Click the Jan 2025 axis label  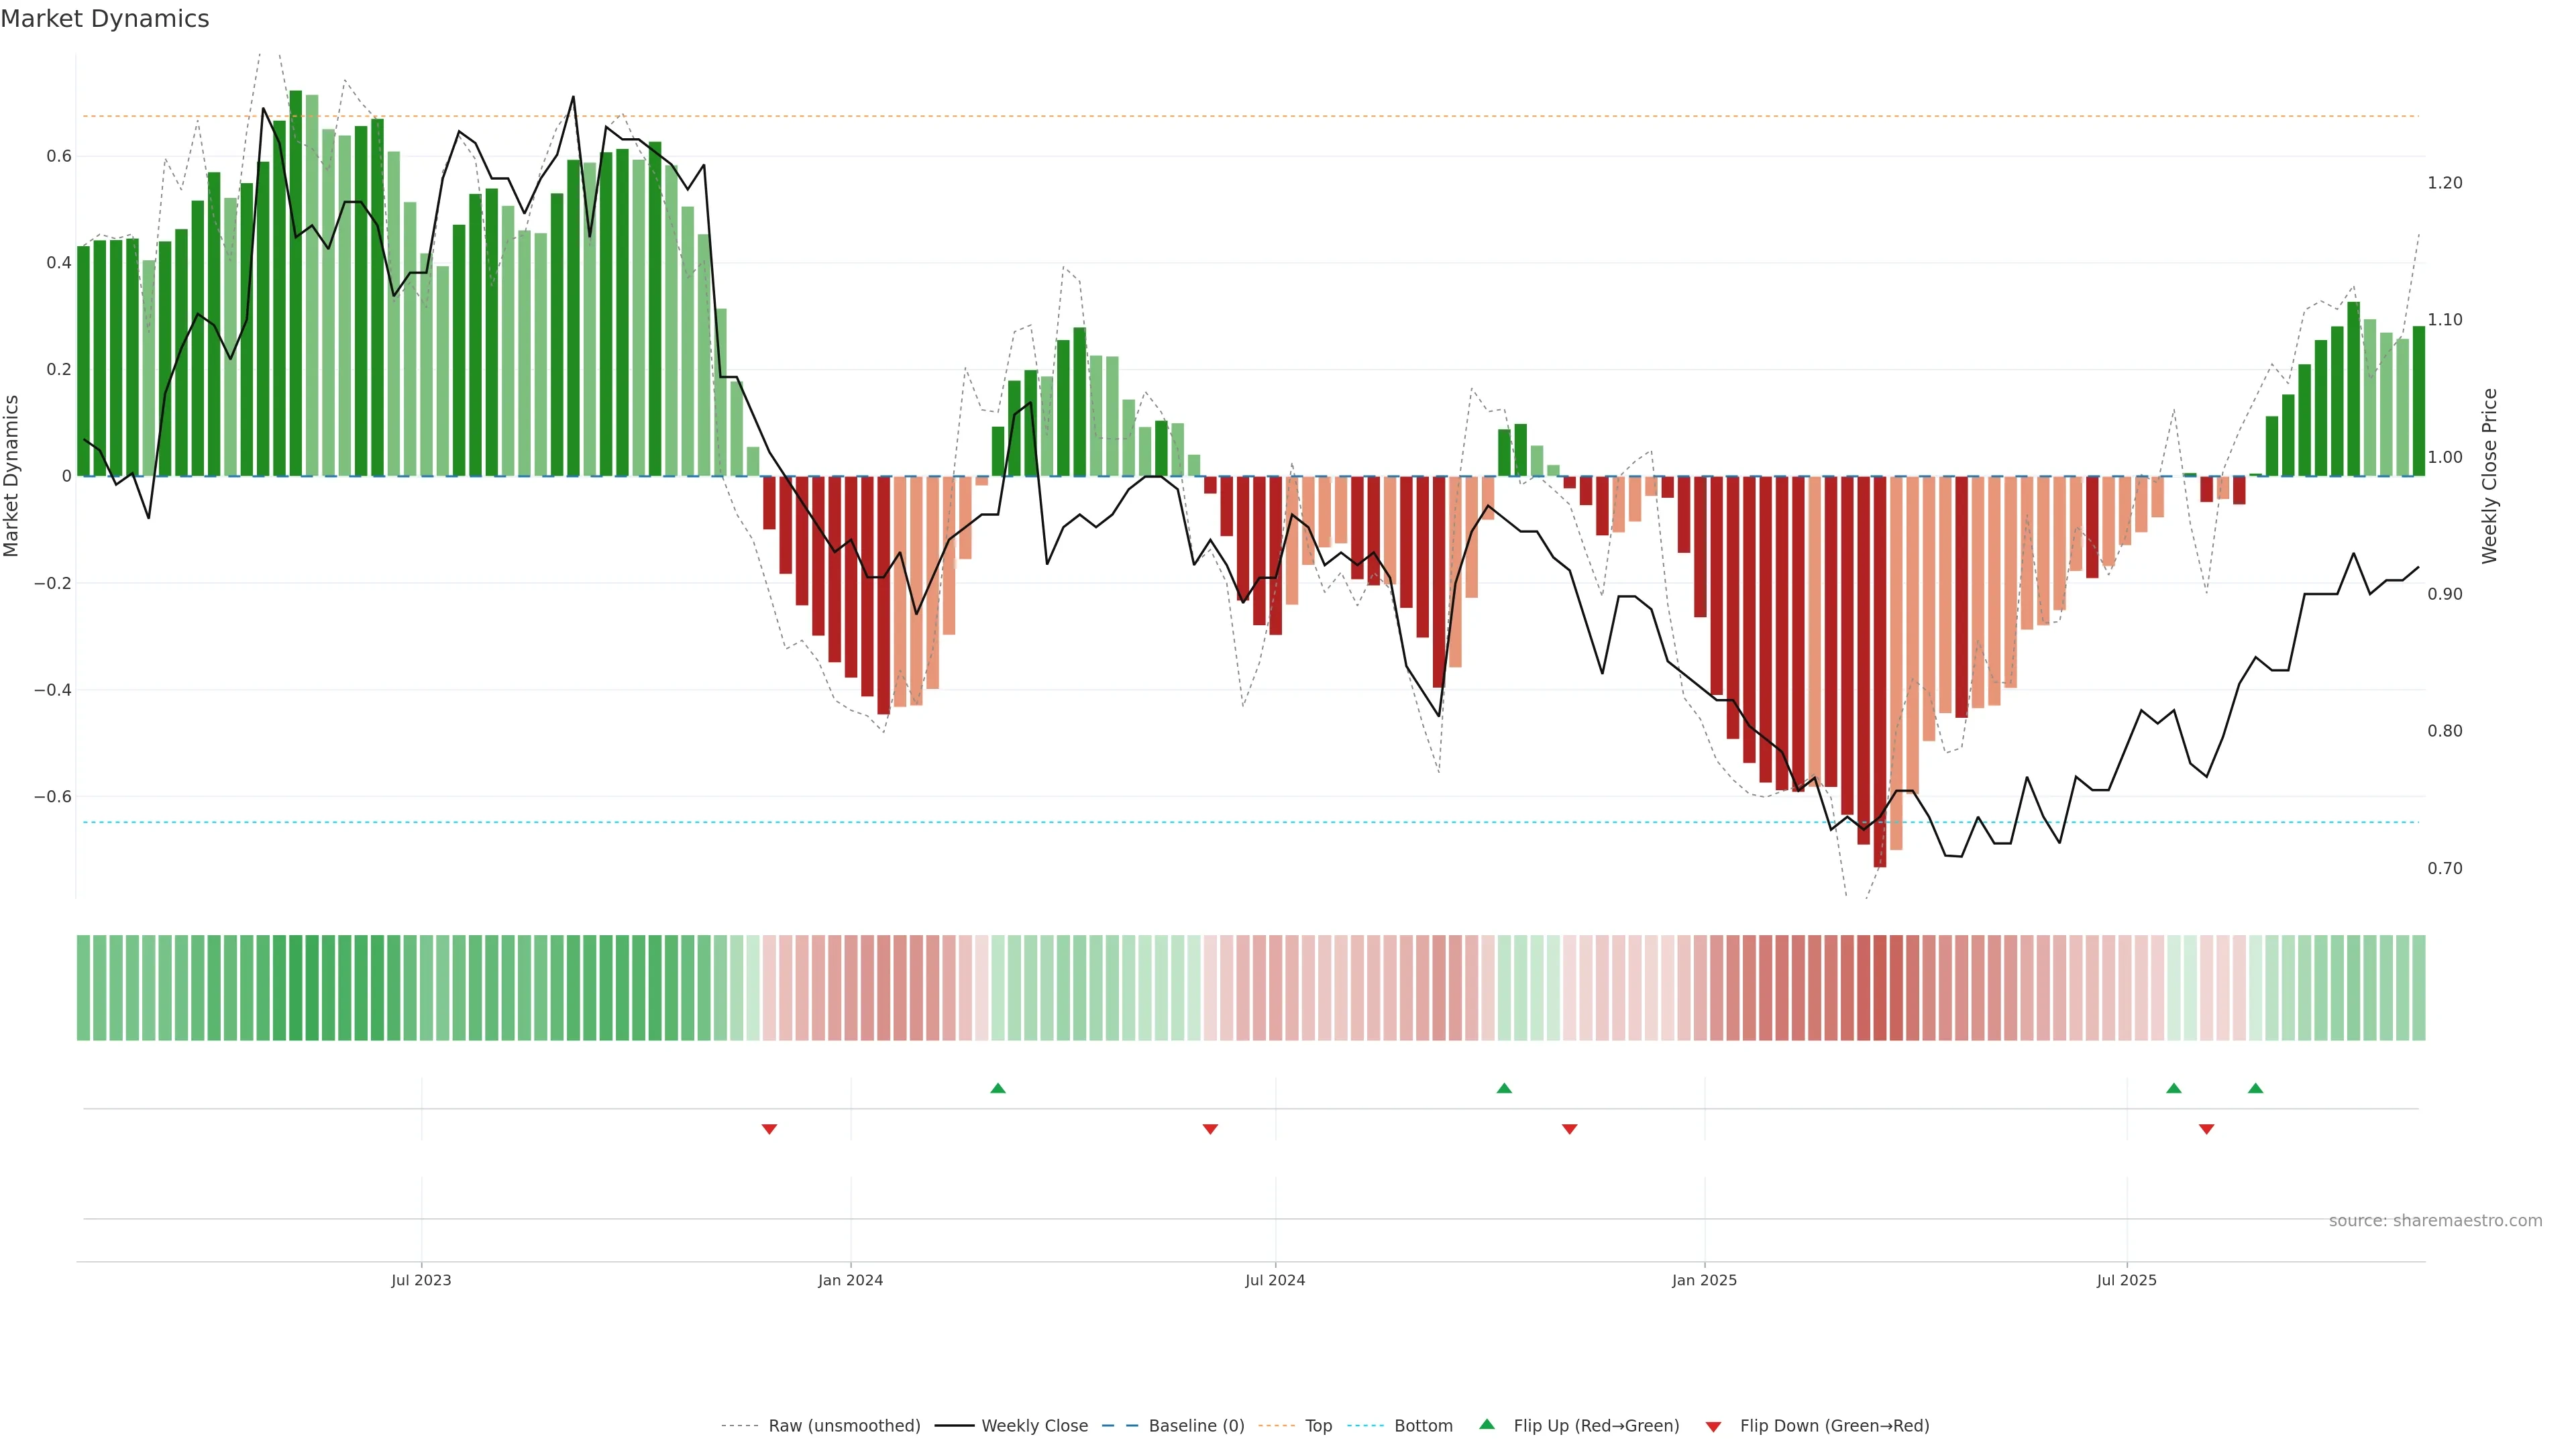coord(1704,1281)
